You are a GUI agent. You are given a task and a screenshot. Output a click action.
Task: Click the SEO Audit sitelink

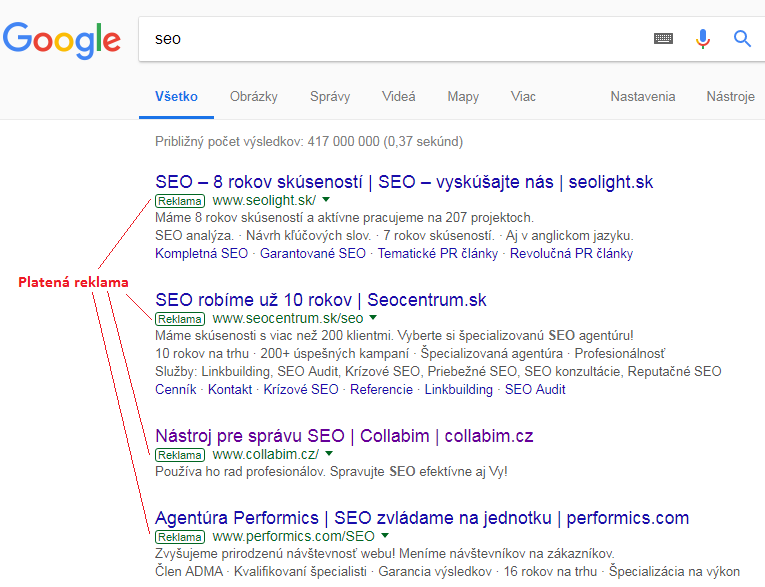coord(535,389)
